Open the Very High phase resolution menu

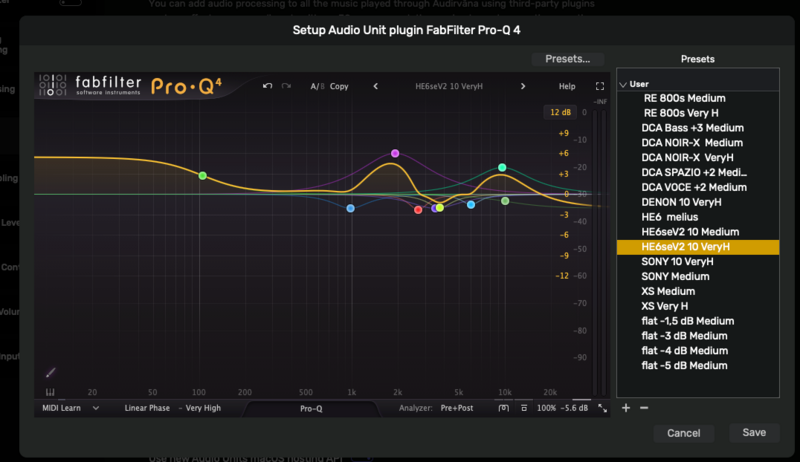(203, 408)
